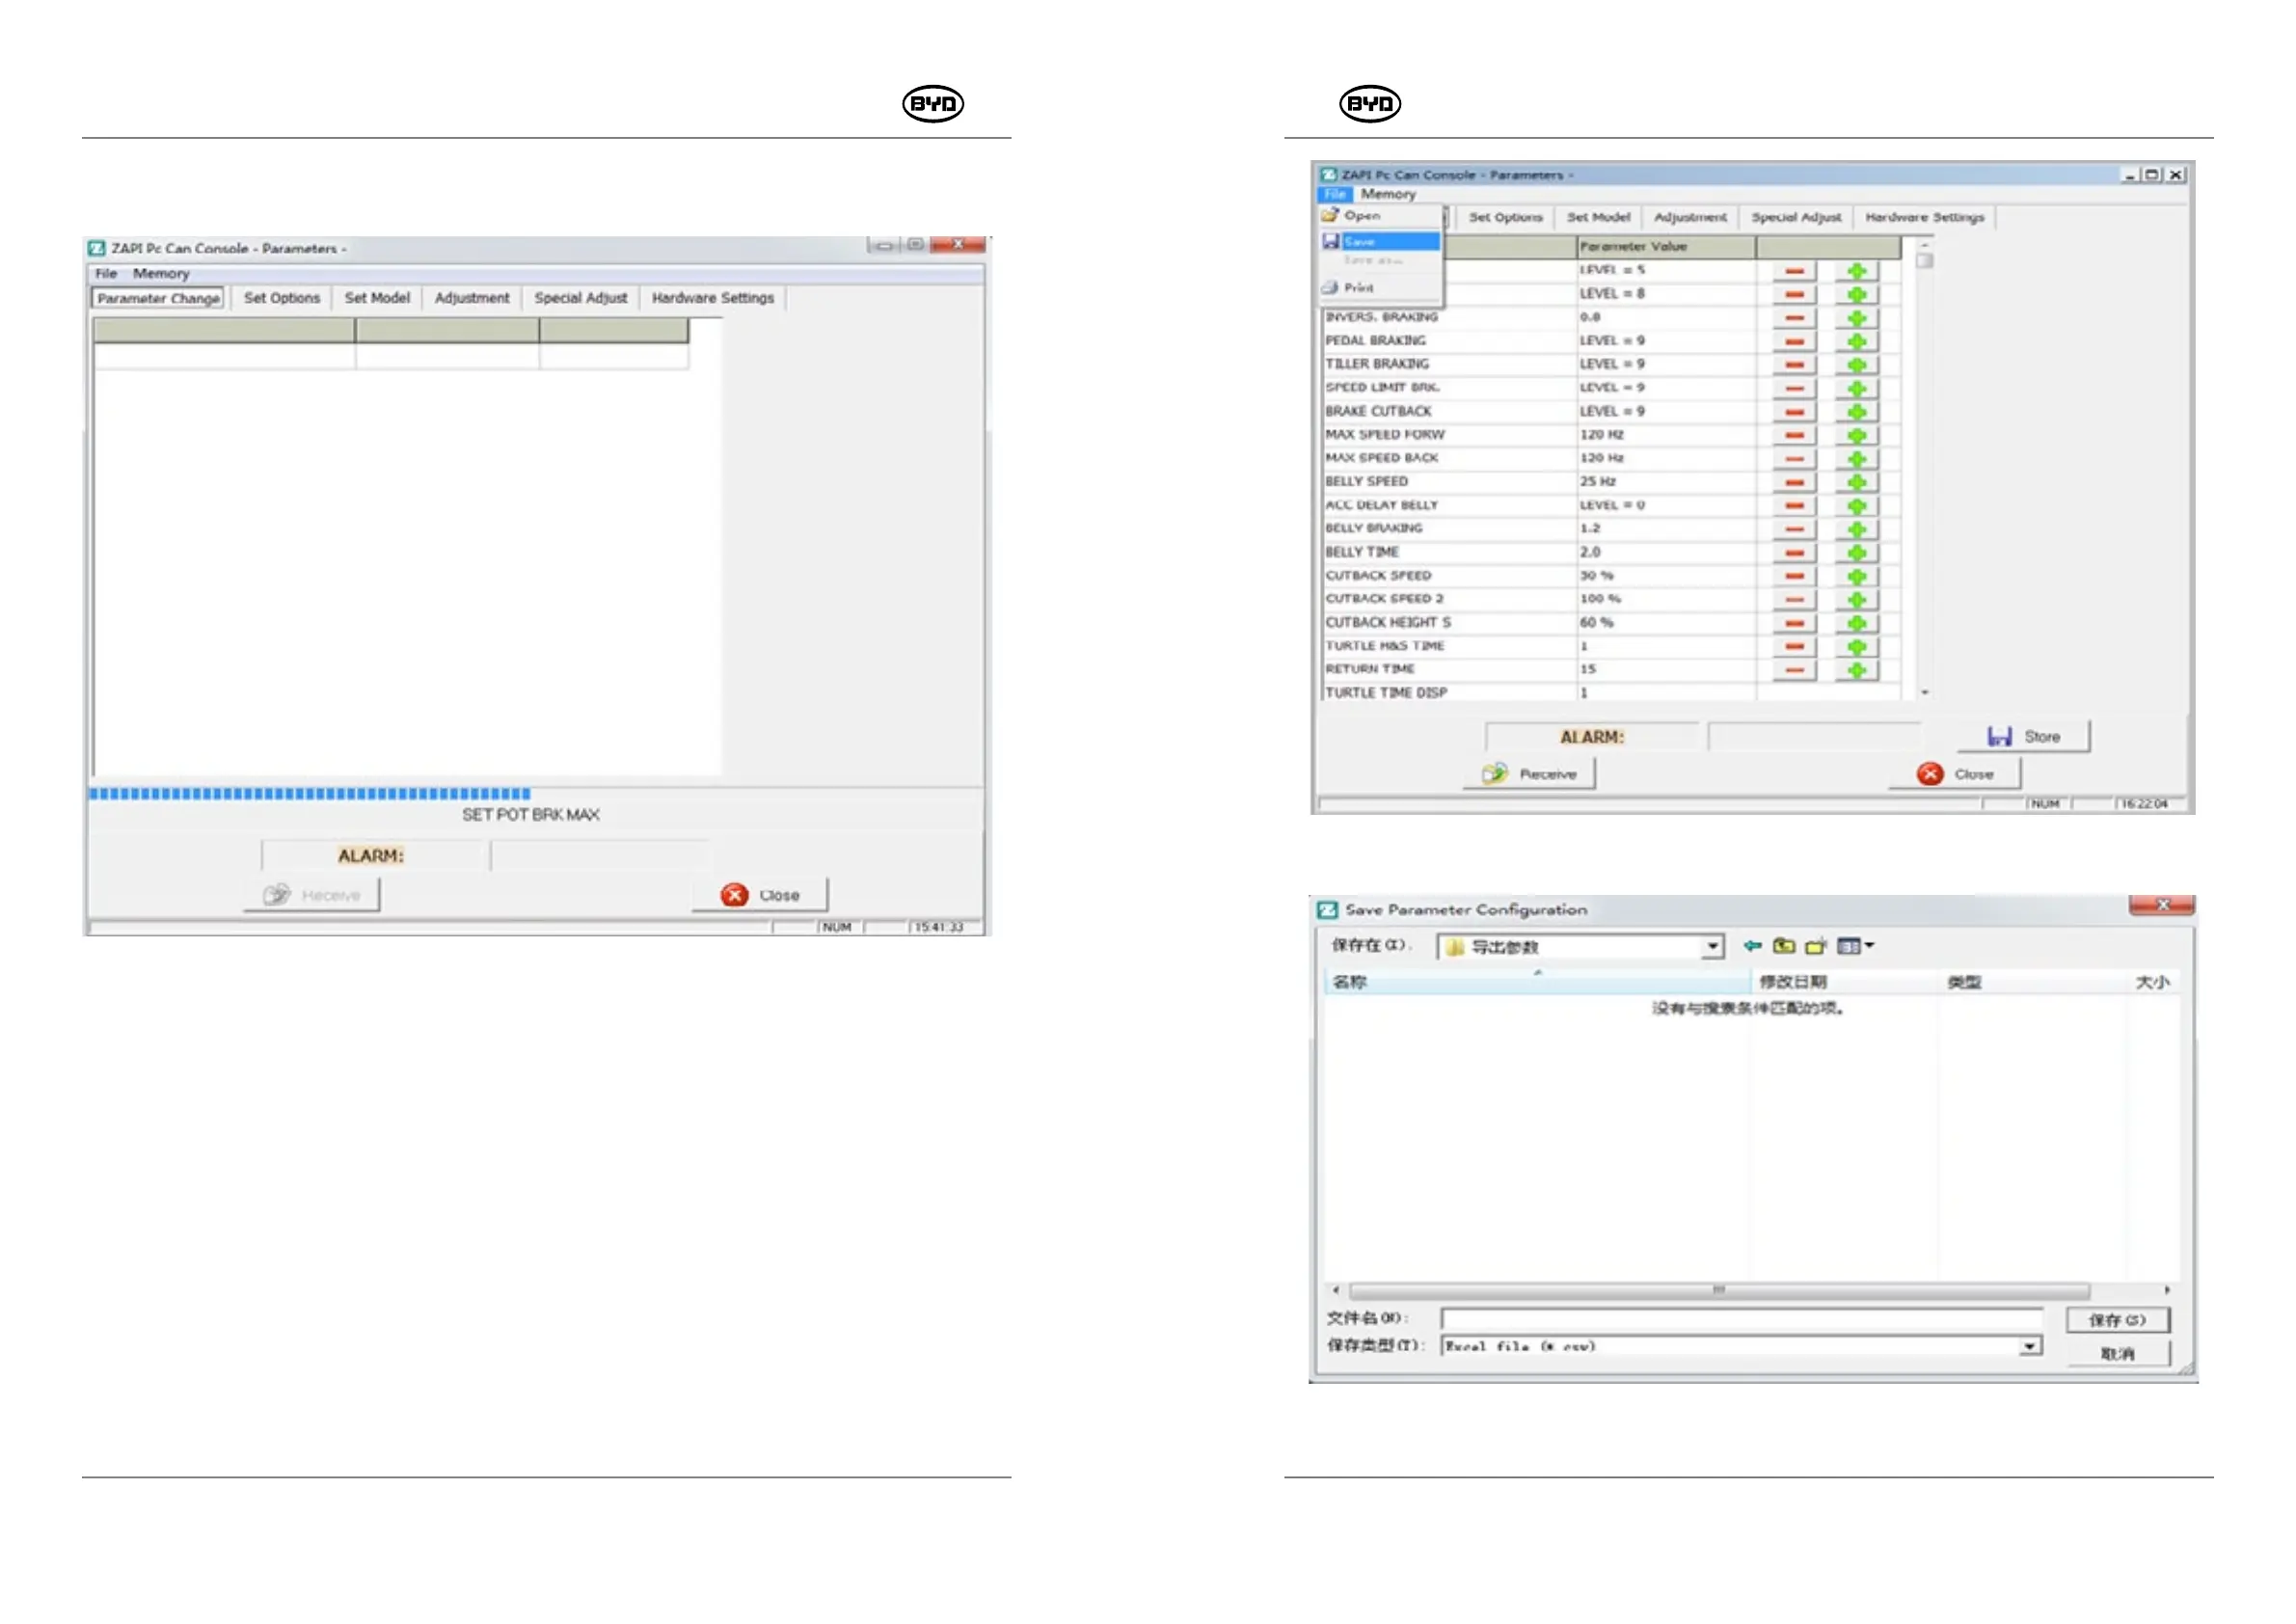Click the create new folder icon

(1816, 945)
